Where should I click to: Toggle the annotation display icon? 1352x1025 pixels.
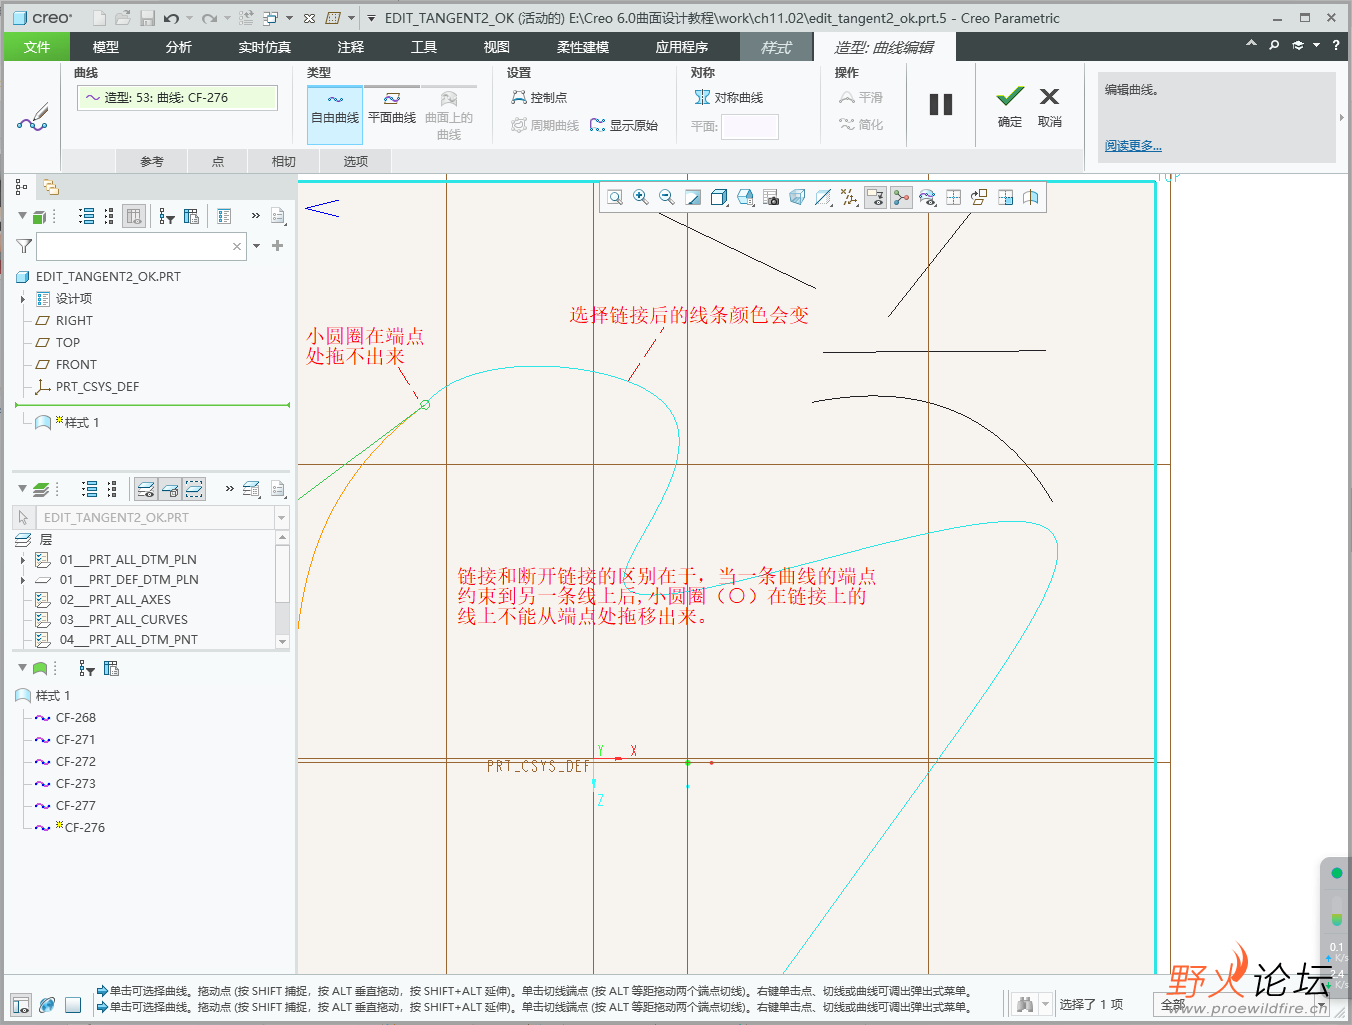click(x=875, y=197)
